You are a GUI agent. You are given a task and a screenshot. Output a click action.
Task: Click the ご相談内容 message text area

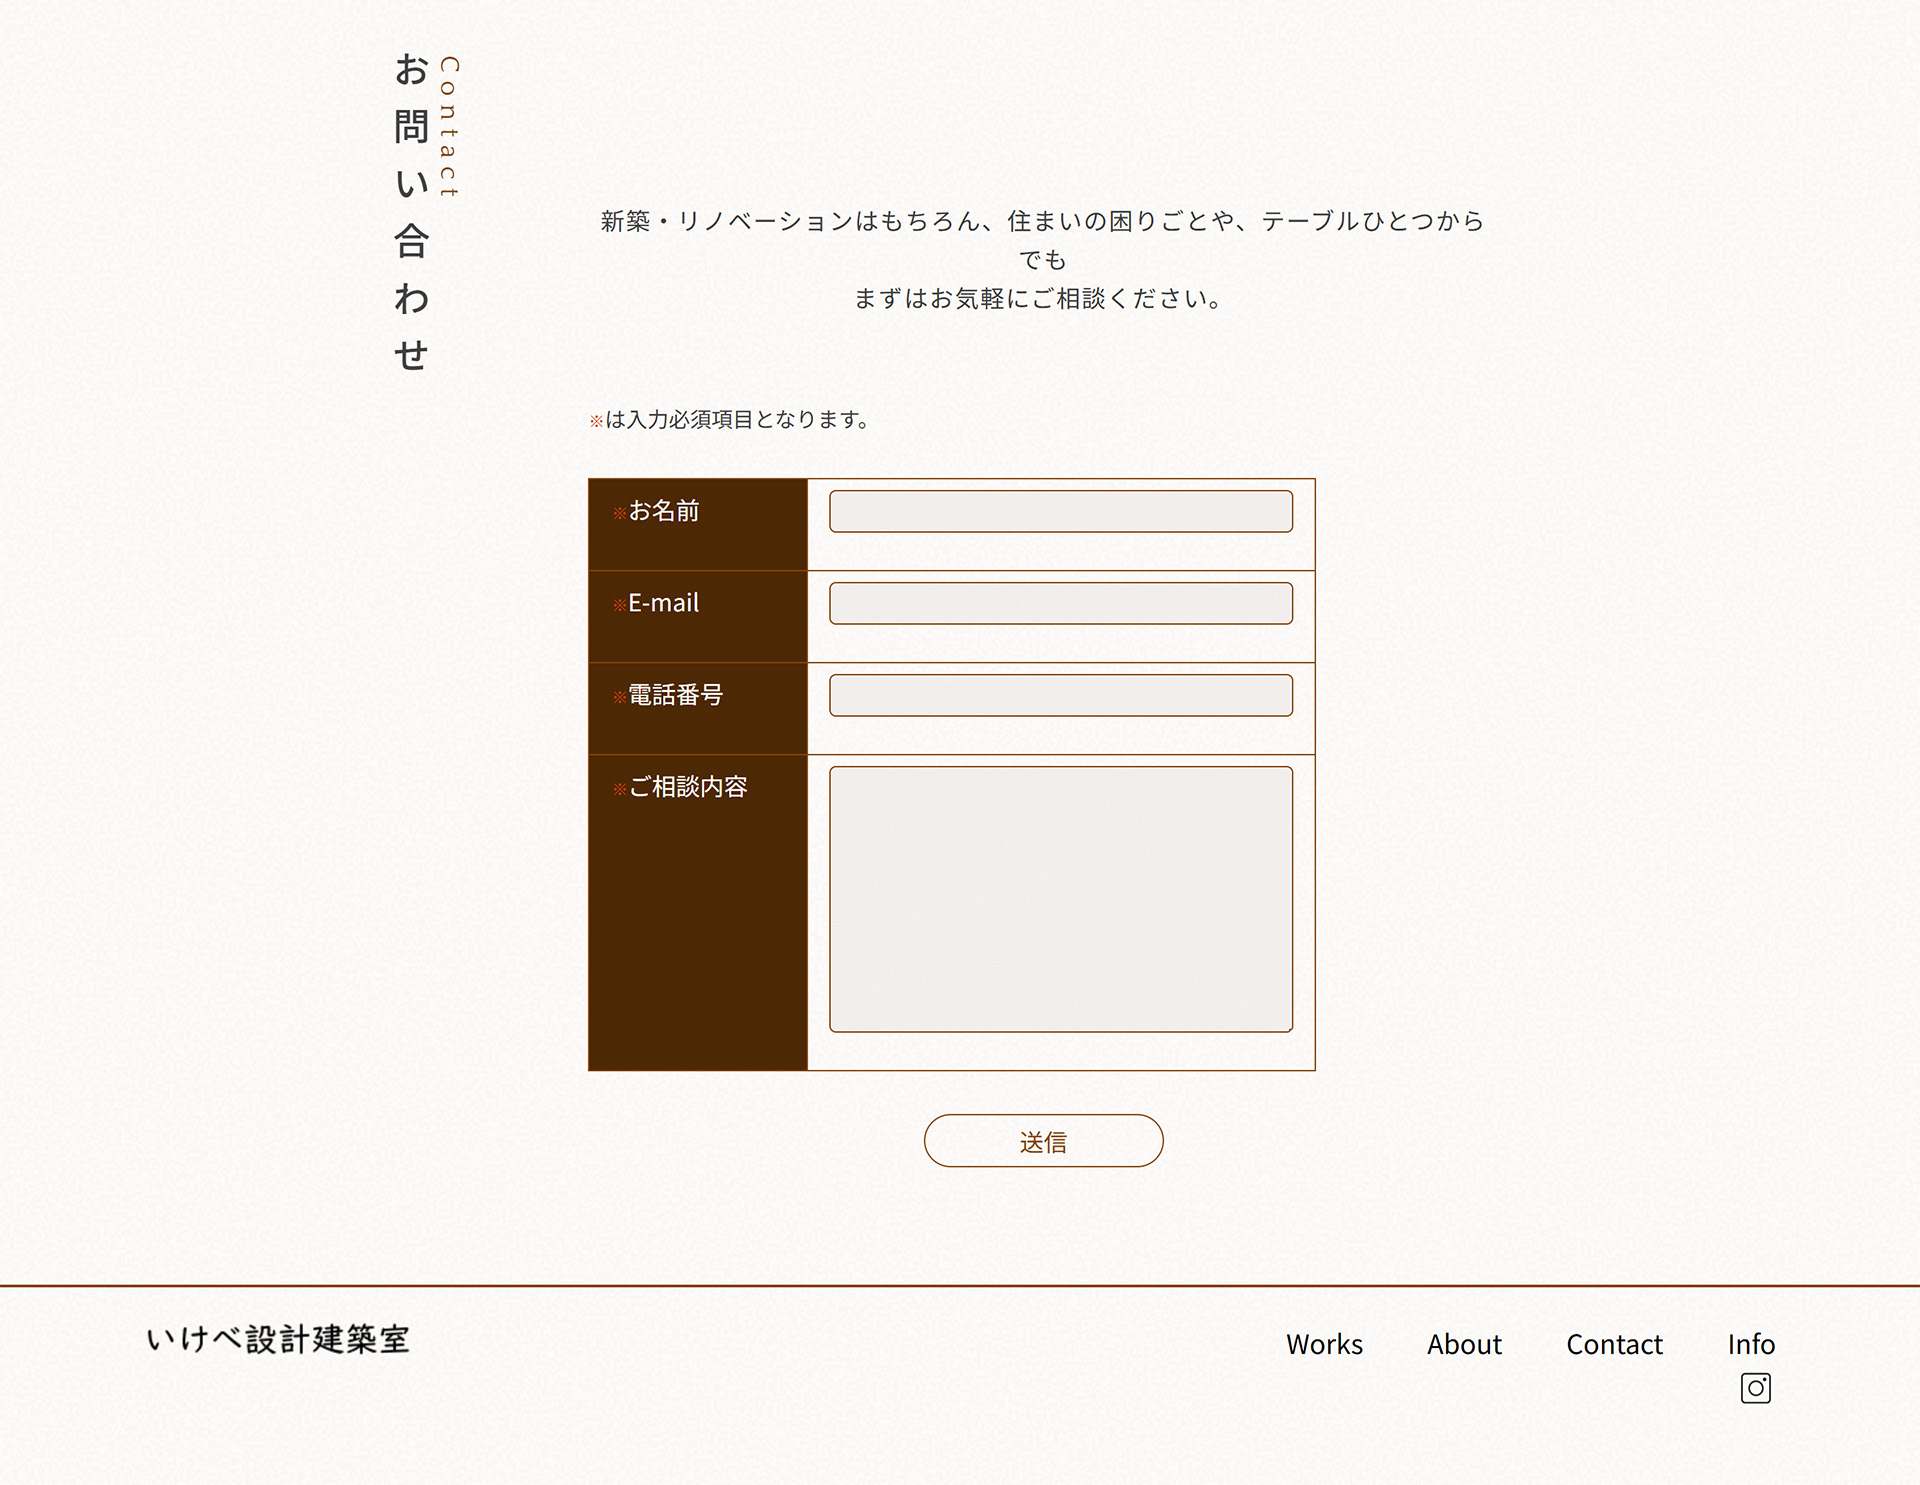(x=1060, y=897)
